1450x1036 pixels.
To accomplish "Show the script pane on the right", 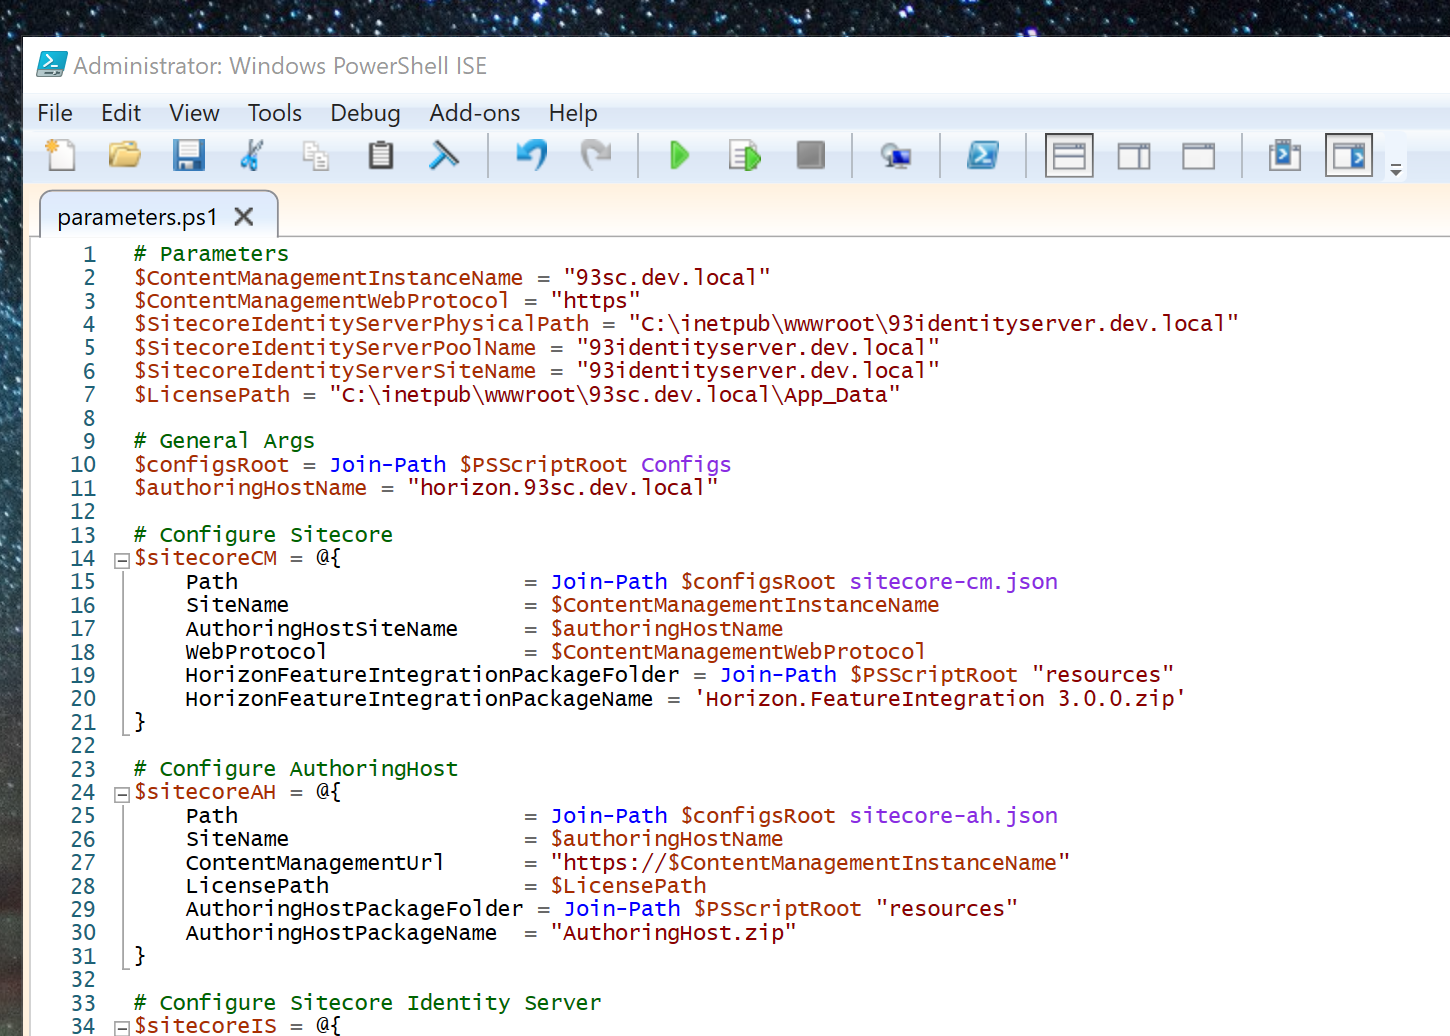I will click(1134, 155).
